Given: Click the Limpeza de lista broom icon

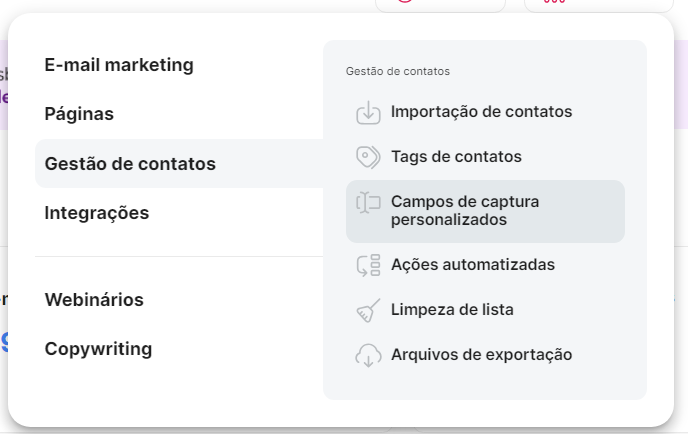Looking at the screenshot, I should point(369,310).
